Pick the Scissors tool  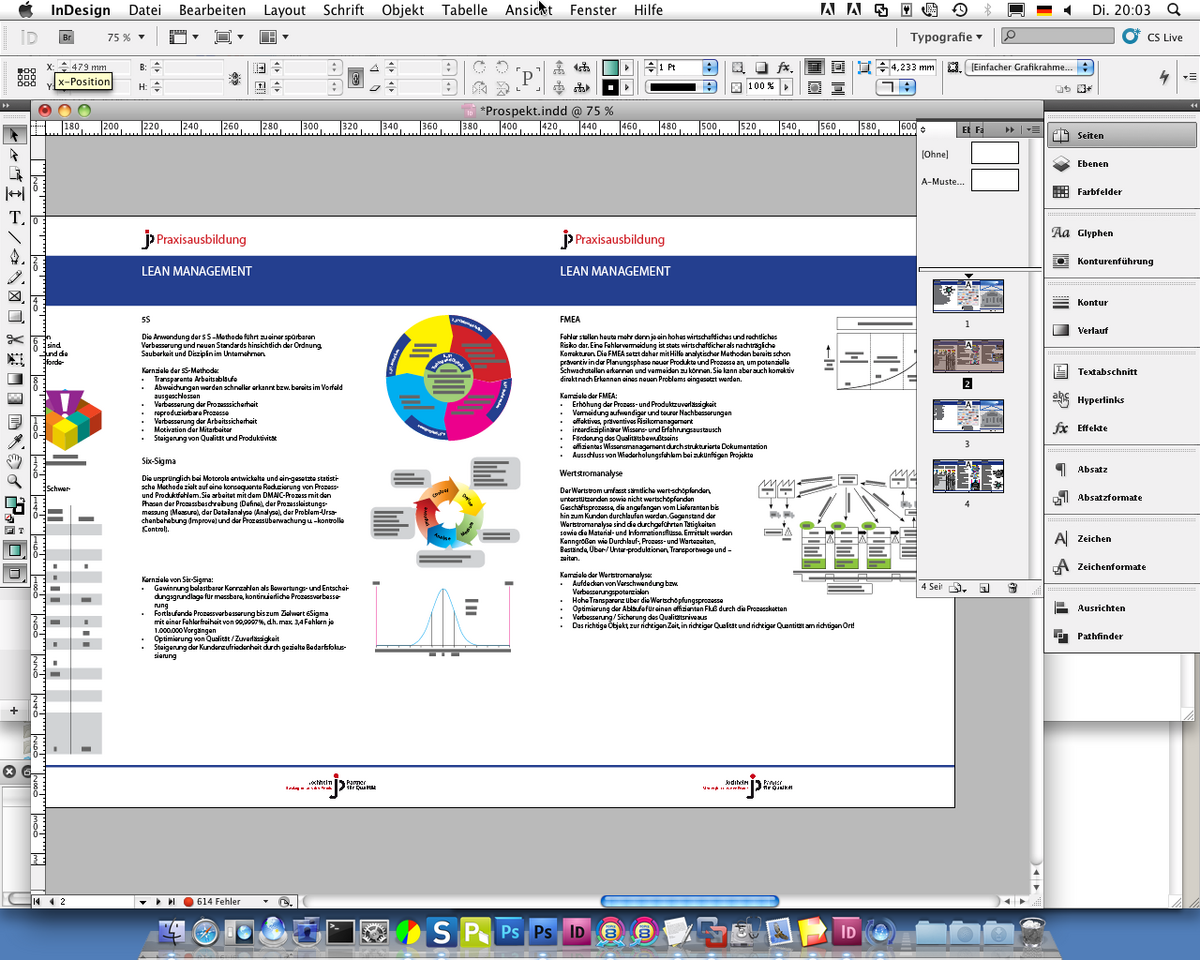(15, 339)
